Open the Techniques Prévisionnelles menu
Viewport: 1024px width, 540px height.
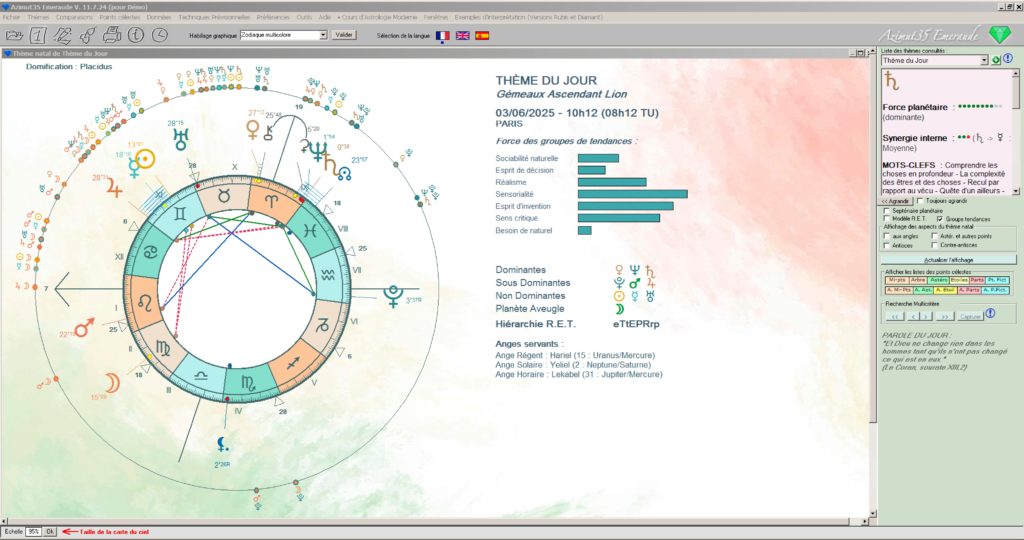[x=214, y=18]
